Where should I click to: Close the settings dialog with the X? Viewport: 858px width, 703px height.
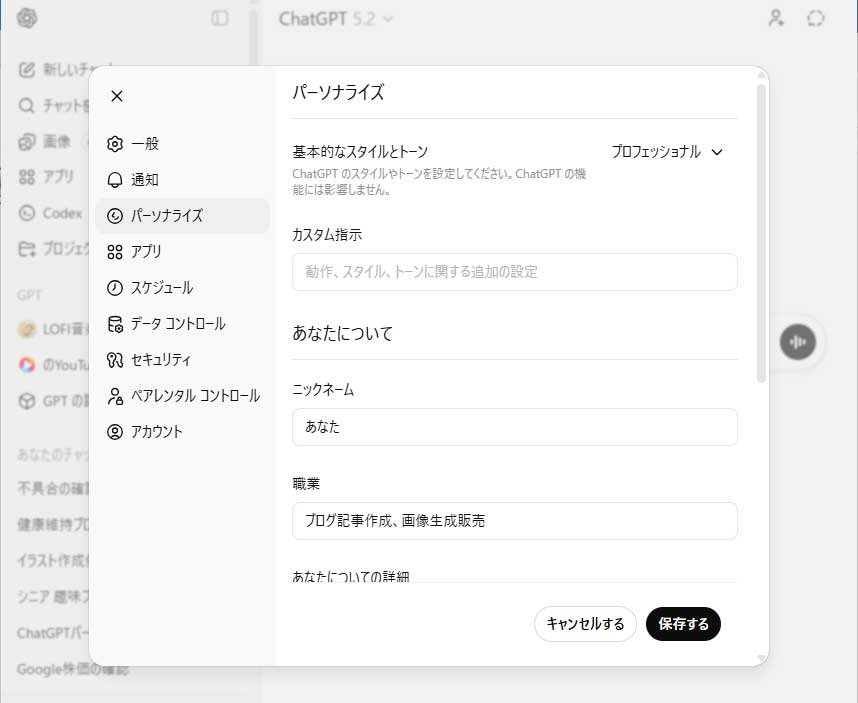(x=117, y=96)
